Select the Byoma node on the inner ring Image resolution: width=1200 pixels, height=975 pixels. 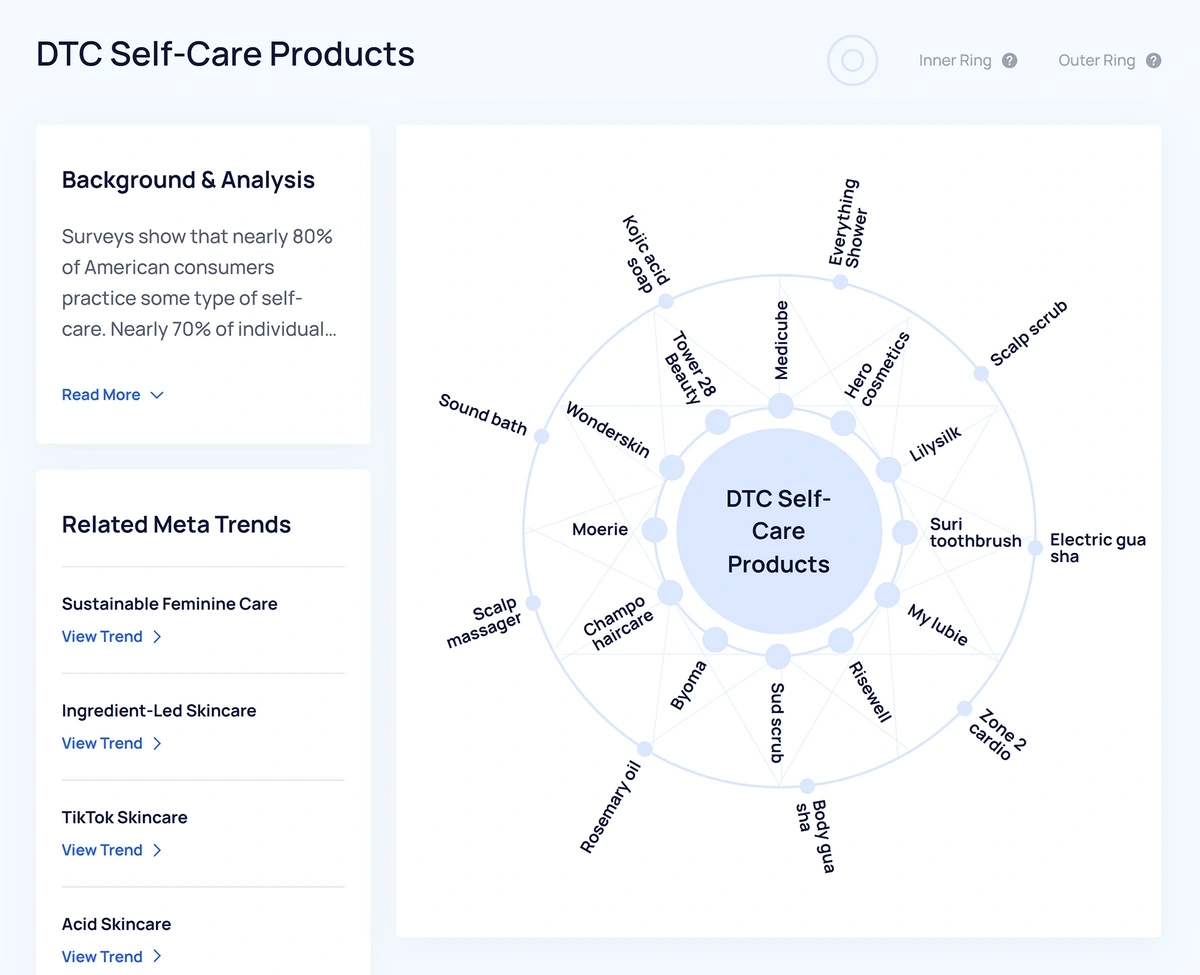point(716,637)
